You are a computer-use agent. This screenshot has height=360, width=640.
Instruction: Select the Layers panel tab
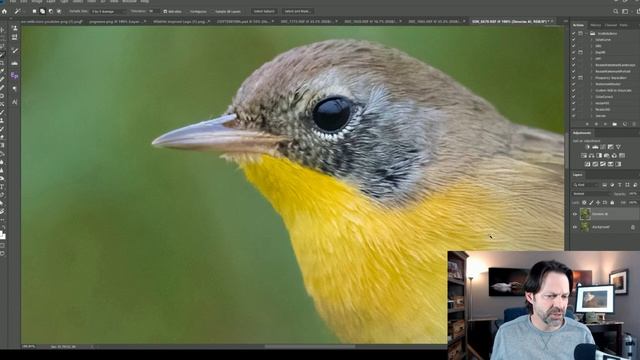tap(578, 175)
